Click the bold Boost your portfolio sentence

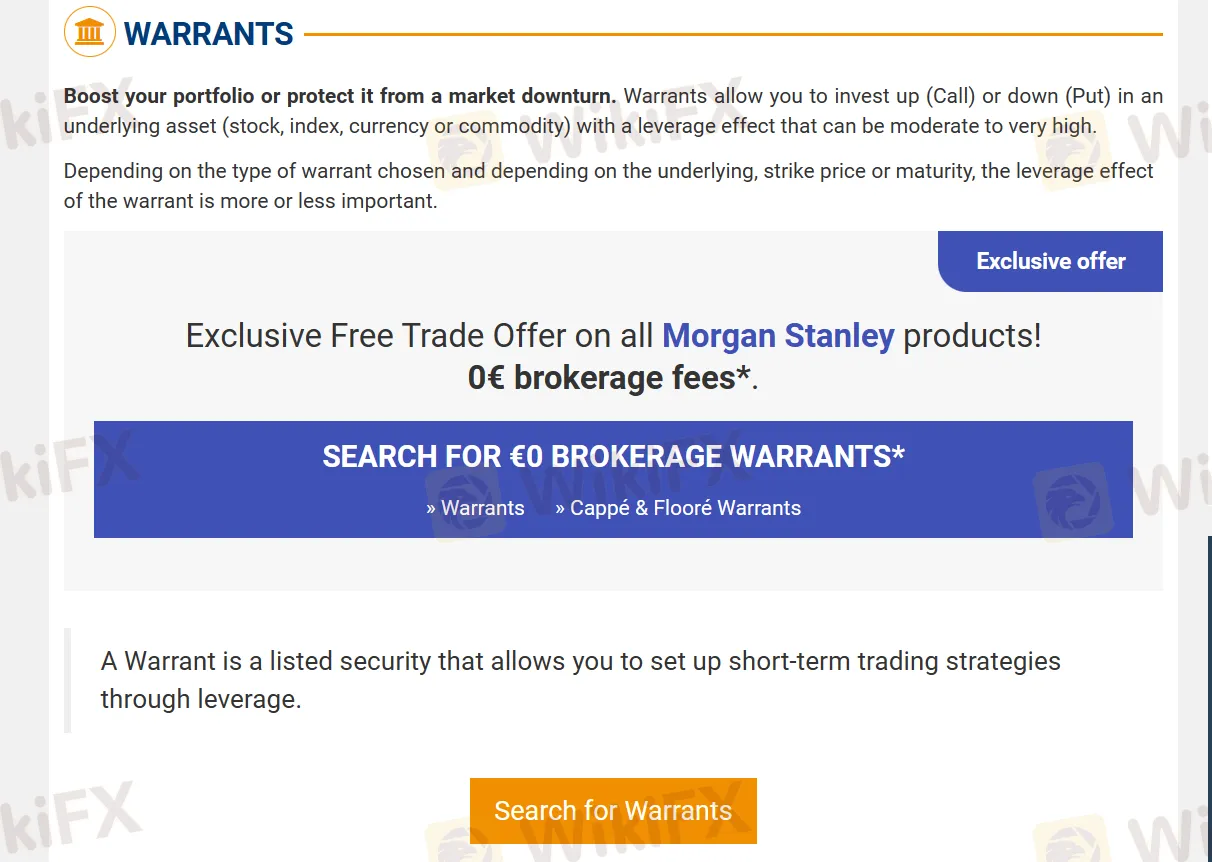[340, 97]
